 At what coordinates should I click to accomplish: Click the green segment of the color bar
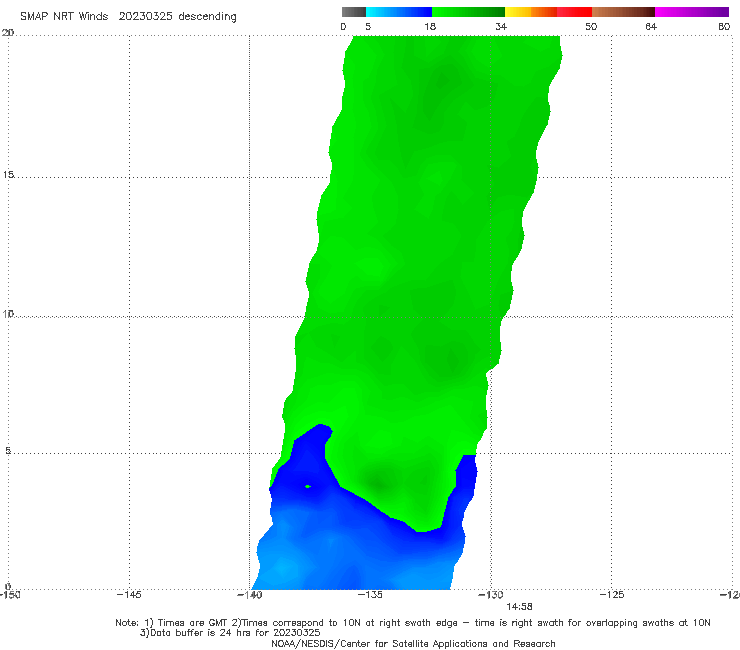pos(468,12)
